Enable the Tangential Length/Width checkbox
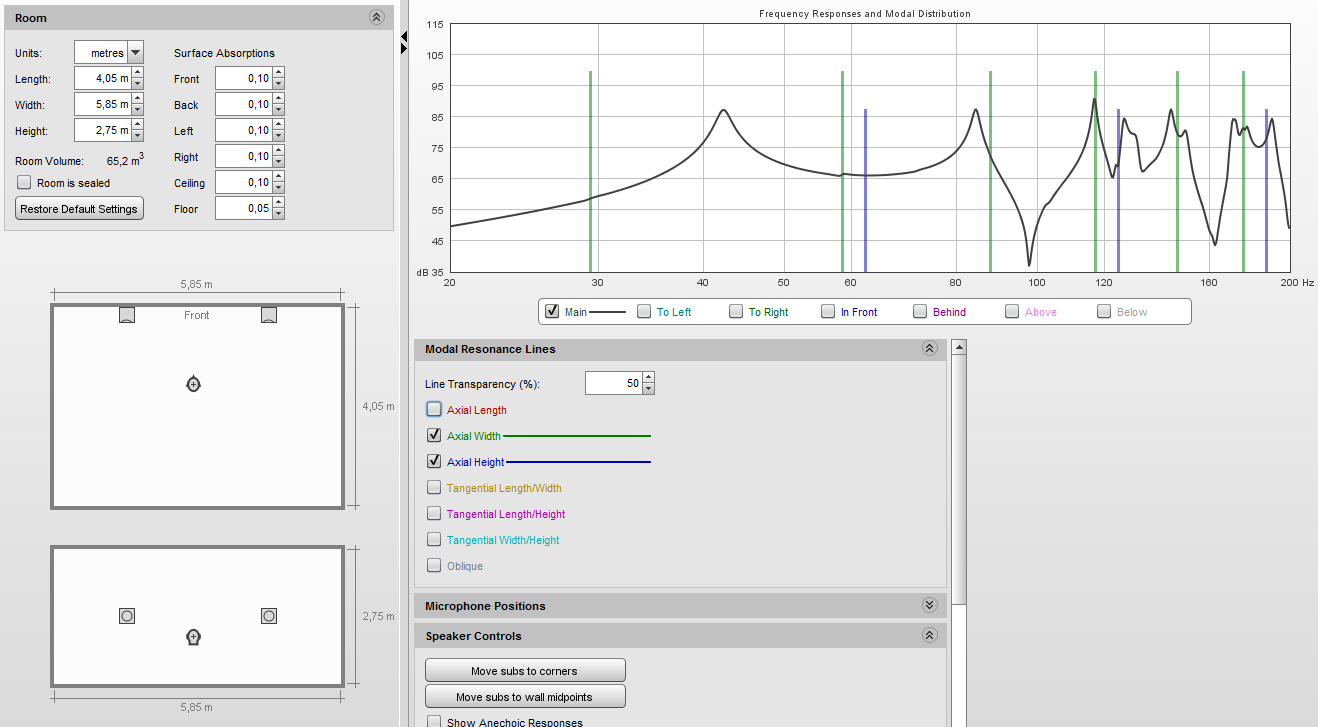 click(x=434, y=487)
